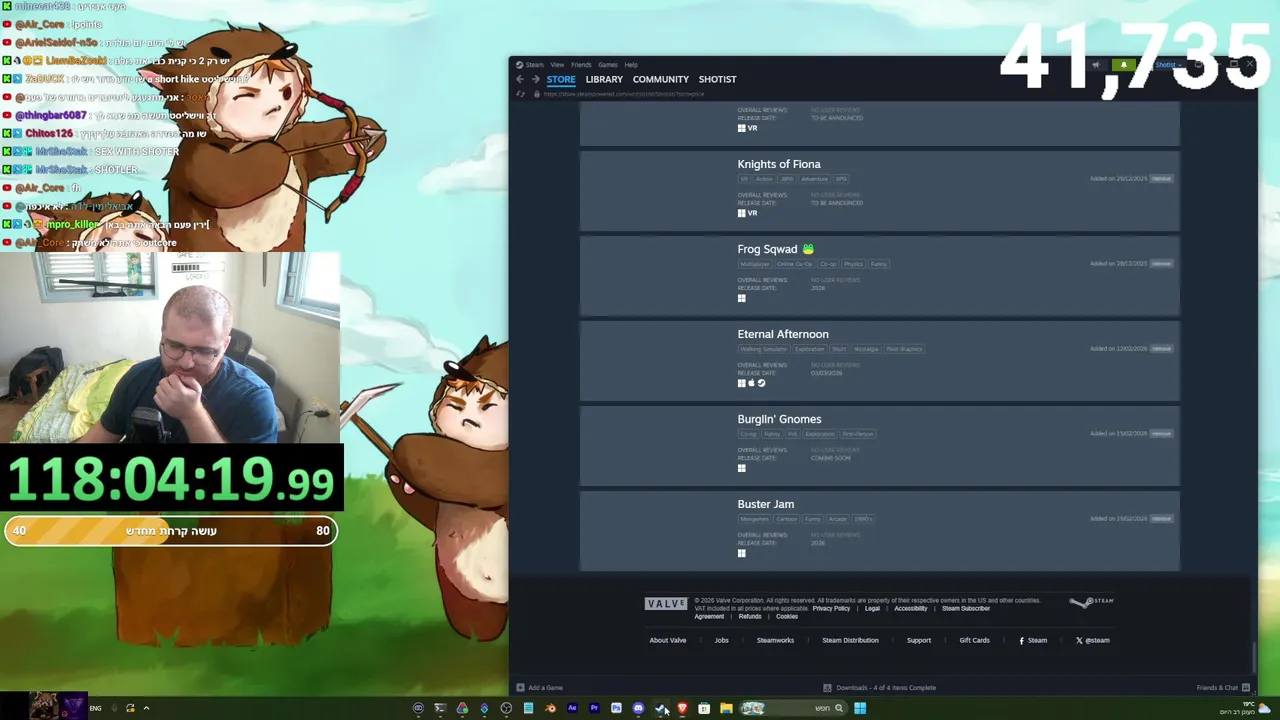This screenshot has width=1280, height=720.
Task: Click the Multiplayer tag on Frog Sqwad
Action: (x=754, y=264)
